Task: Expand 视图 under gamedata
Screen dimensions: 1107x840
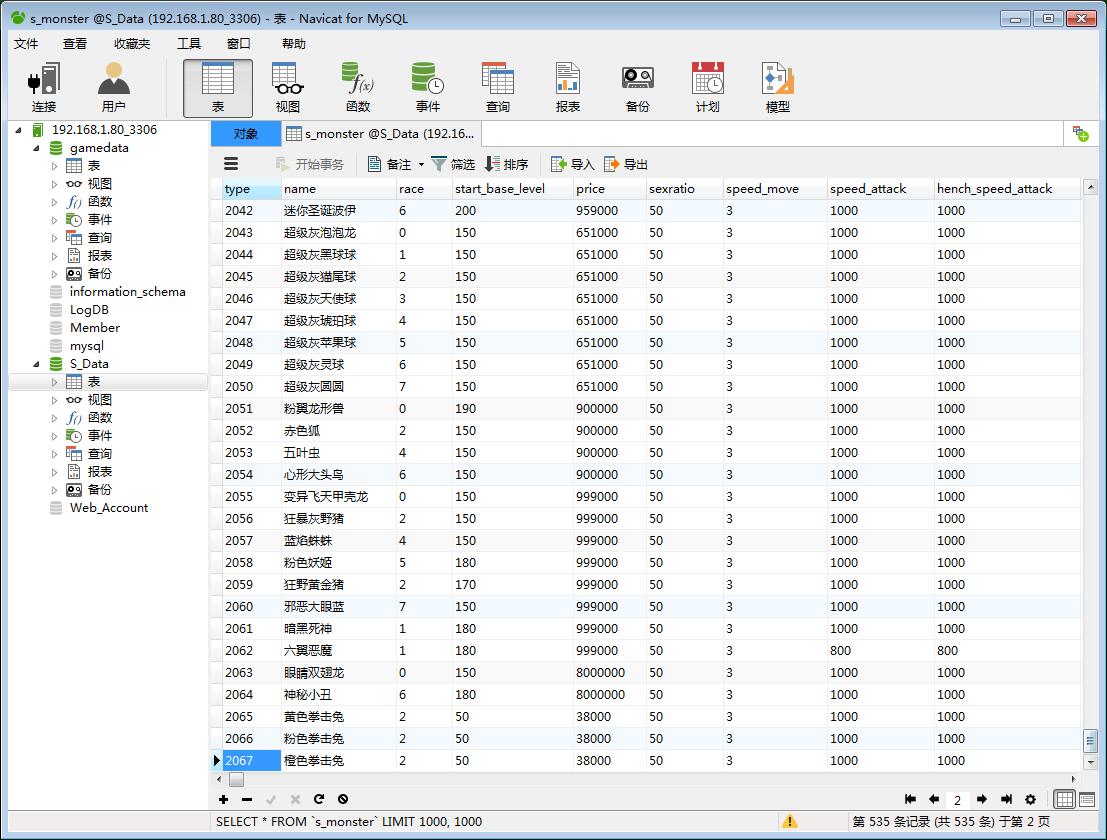Action: (54, 184)
